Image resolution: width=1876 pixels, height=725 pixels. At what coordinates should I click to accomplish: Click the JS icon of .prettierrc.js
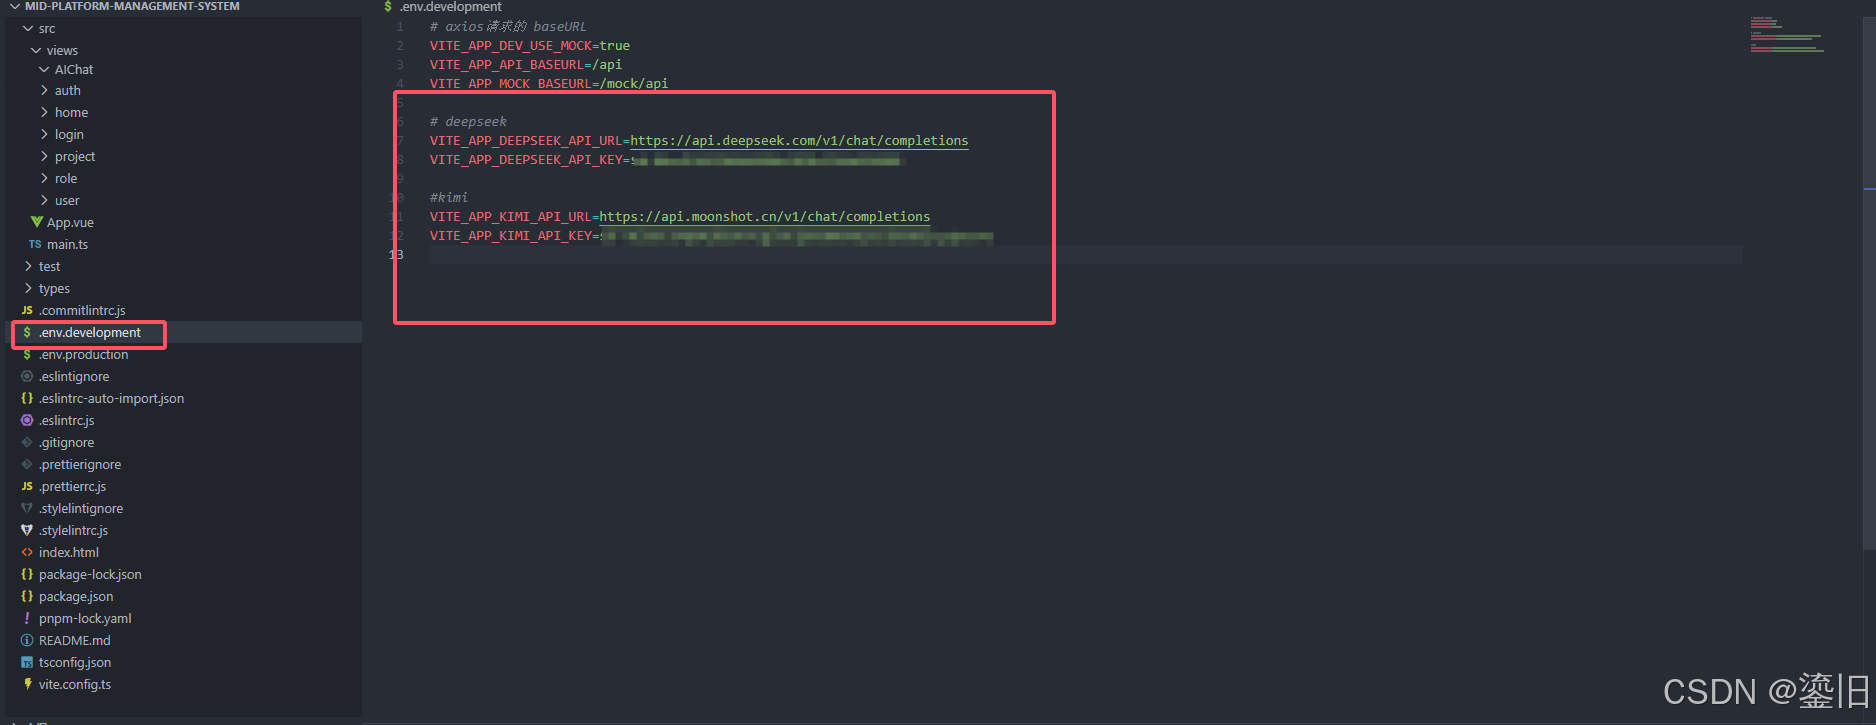point(27,486)
